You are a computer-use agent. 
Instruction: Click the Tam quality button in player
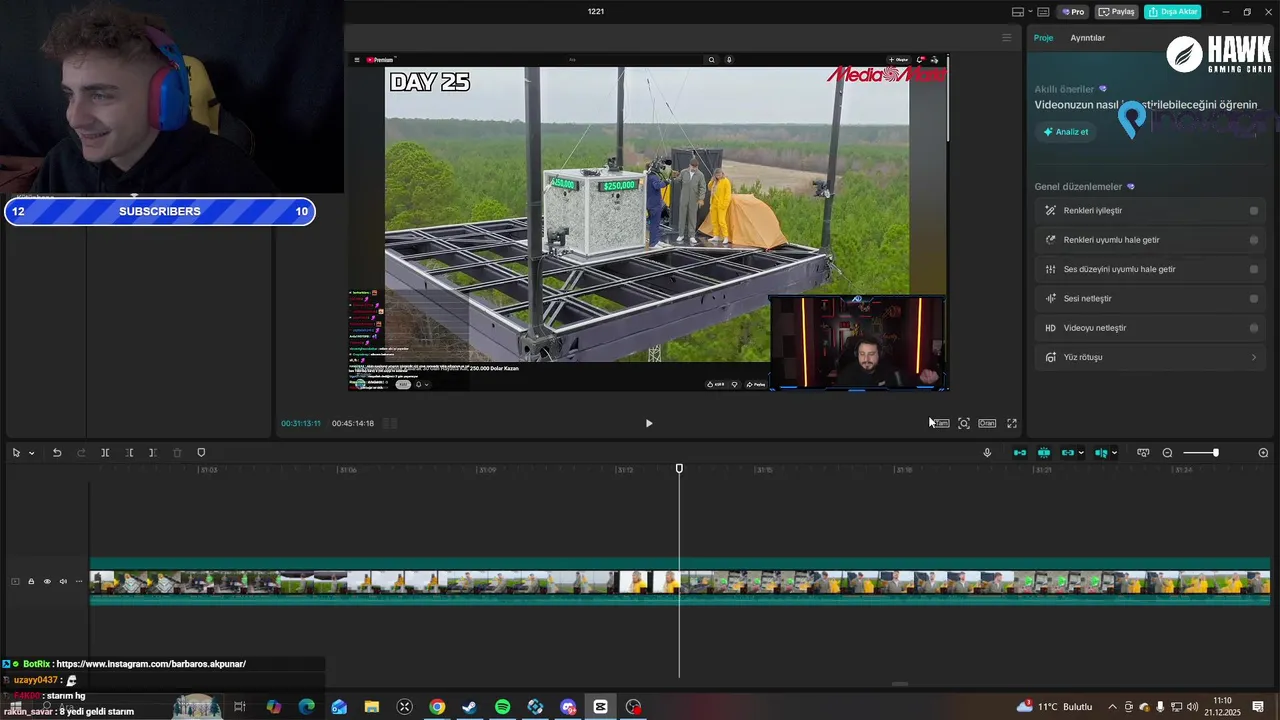pos(940,424)
